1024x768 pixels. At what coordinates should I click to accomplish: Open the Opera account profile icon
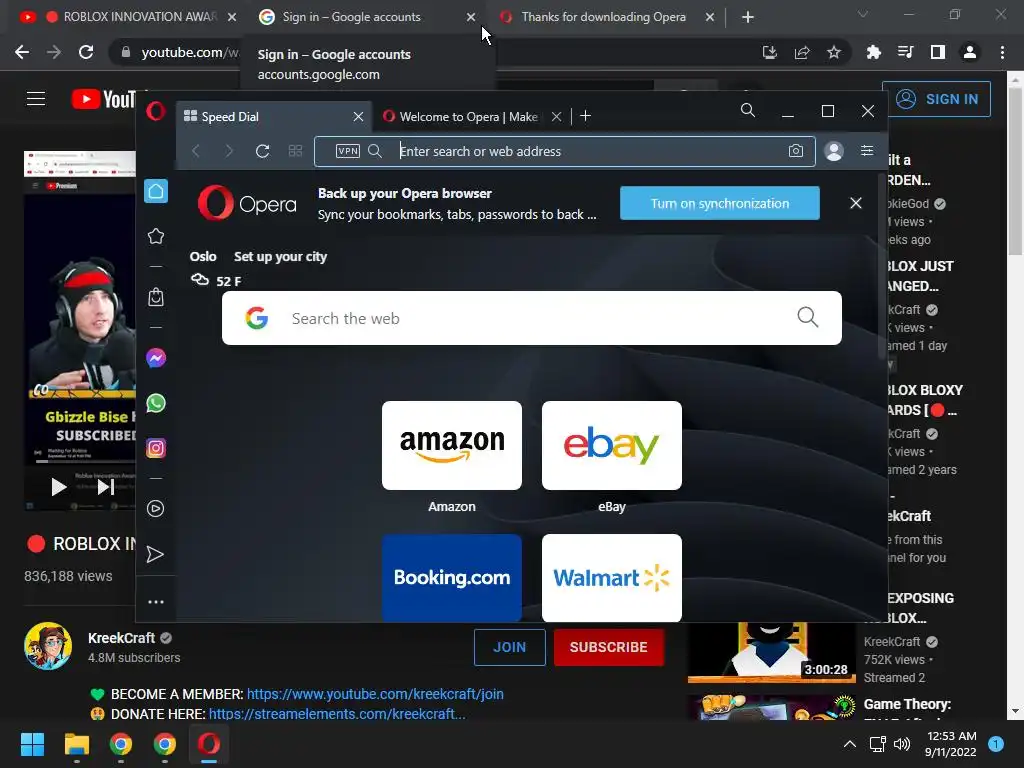click(x=834, y=152)
